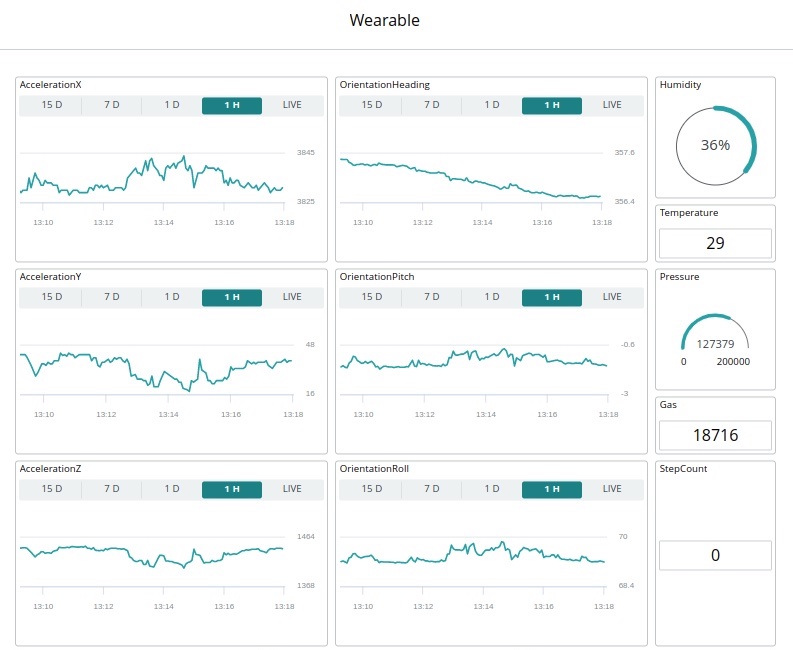Select 7 D range in AccelerationY widget

click(112, 297)
